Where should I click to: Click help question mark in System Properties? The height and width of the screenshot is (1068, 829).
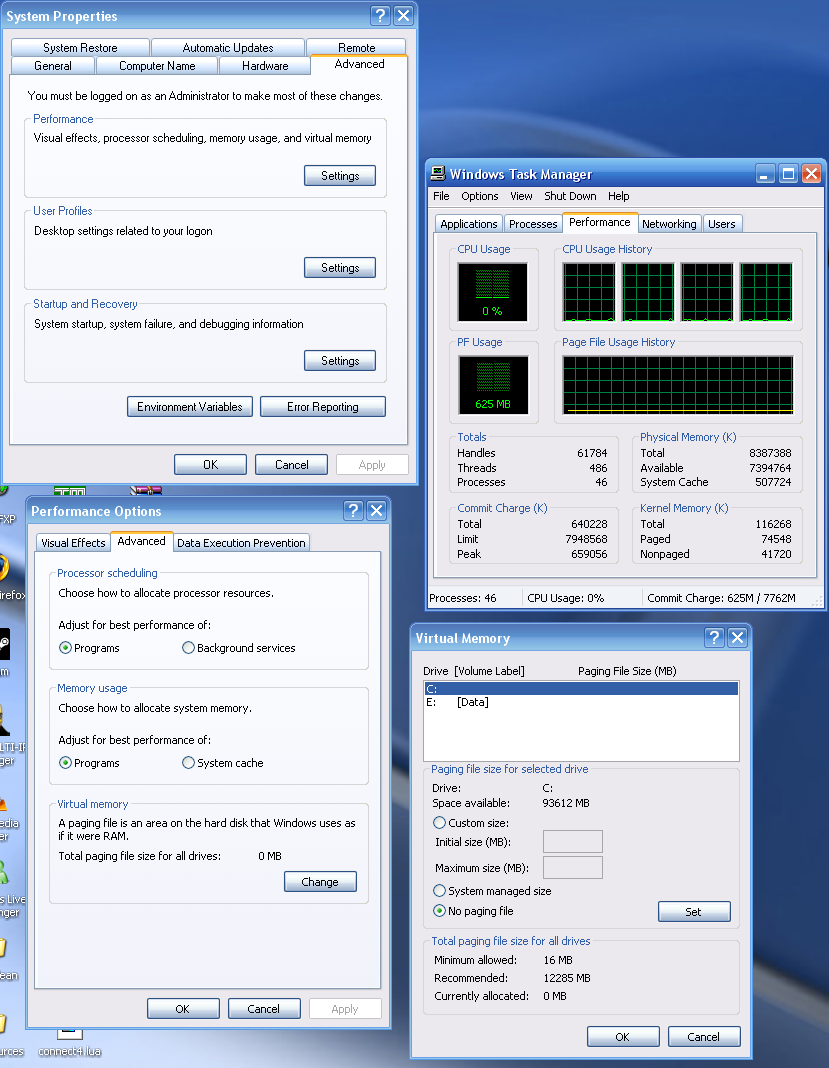click(380, 16)
